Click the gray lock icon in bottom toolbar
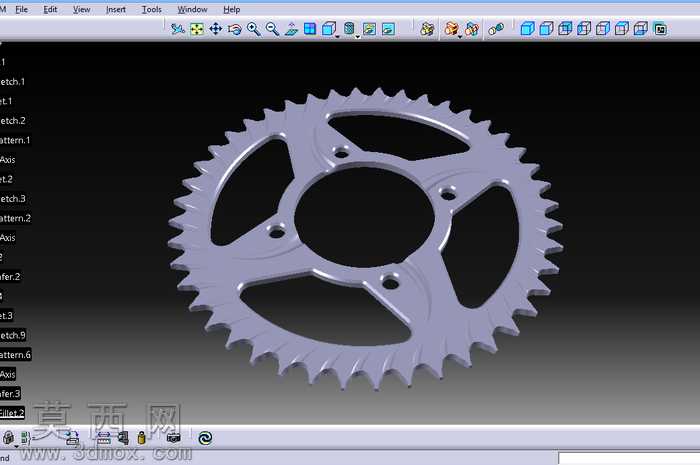The width and height of the screenshot is (700, 465). coord(8,438)
